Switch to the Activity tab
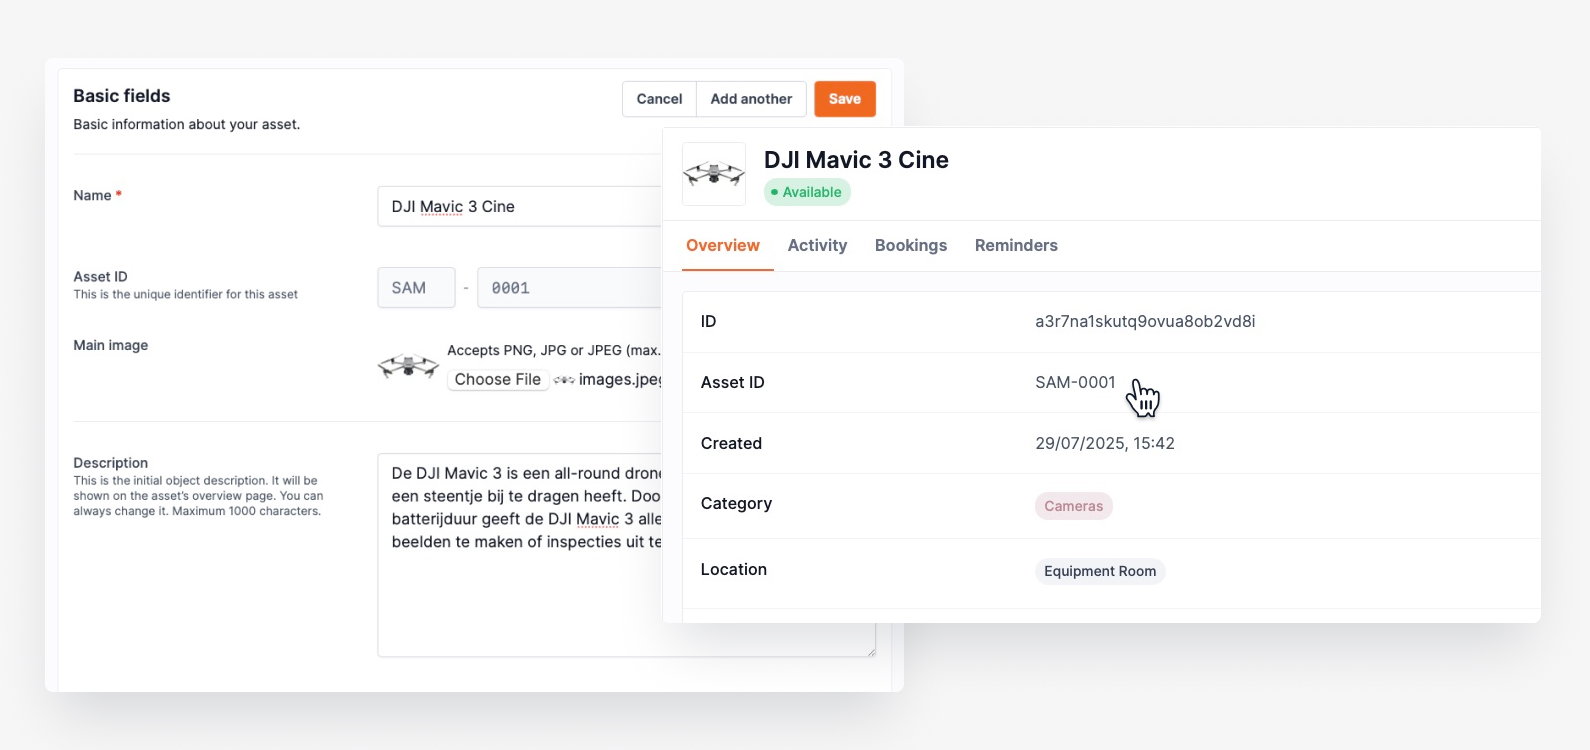The image size is (1590, 750). coord(817,246)
